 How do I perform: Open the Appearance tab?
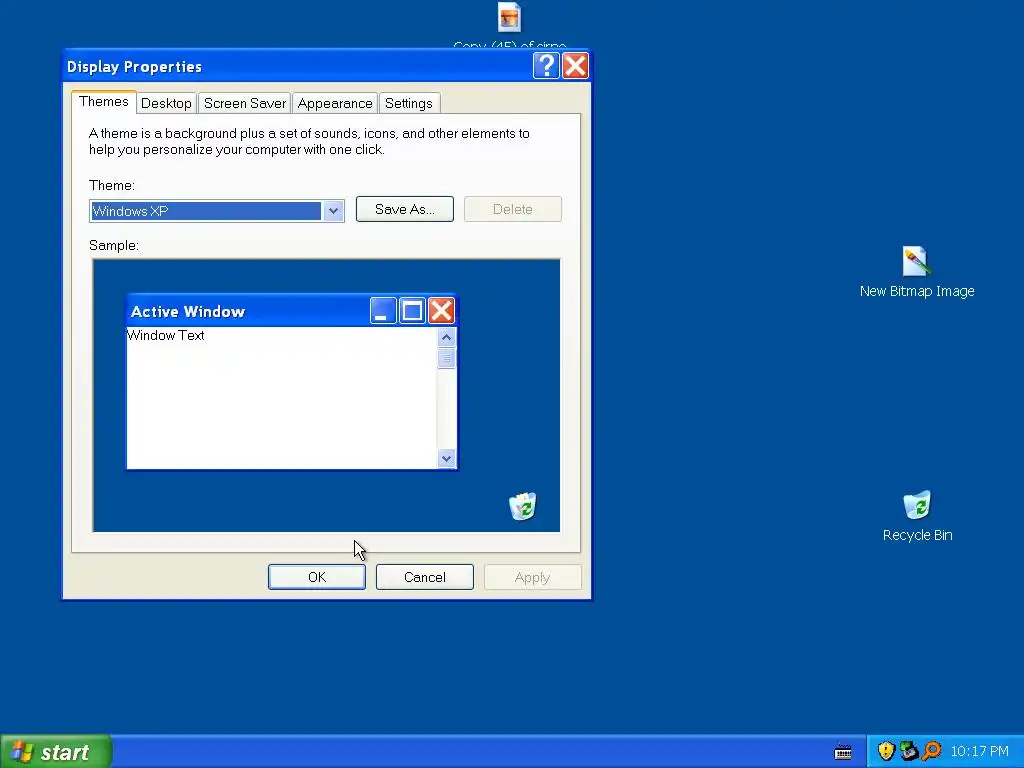(334, 103)
